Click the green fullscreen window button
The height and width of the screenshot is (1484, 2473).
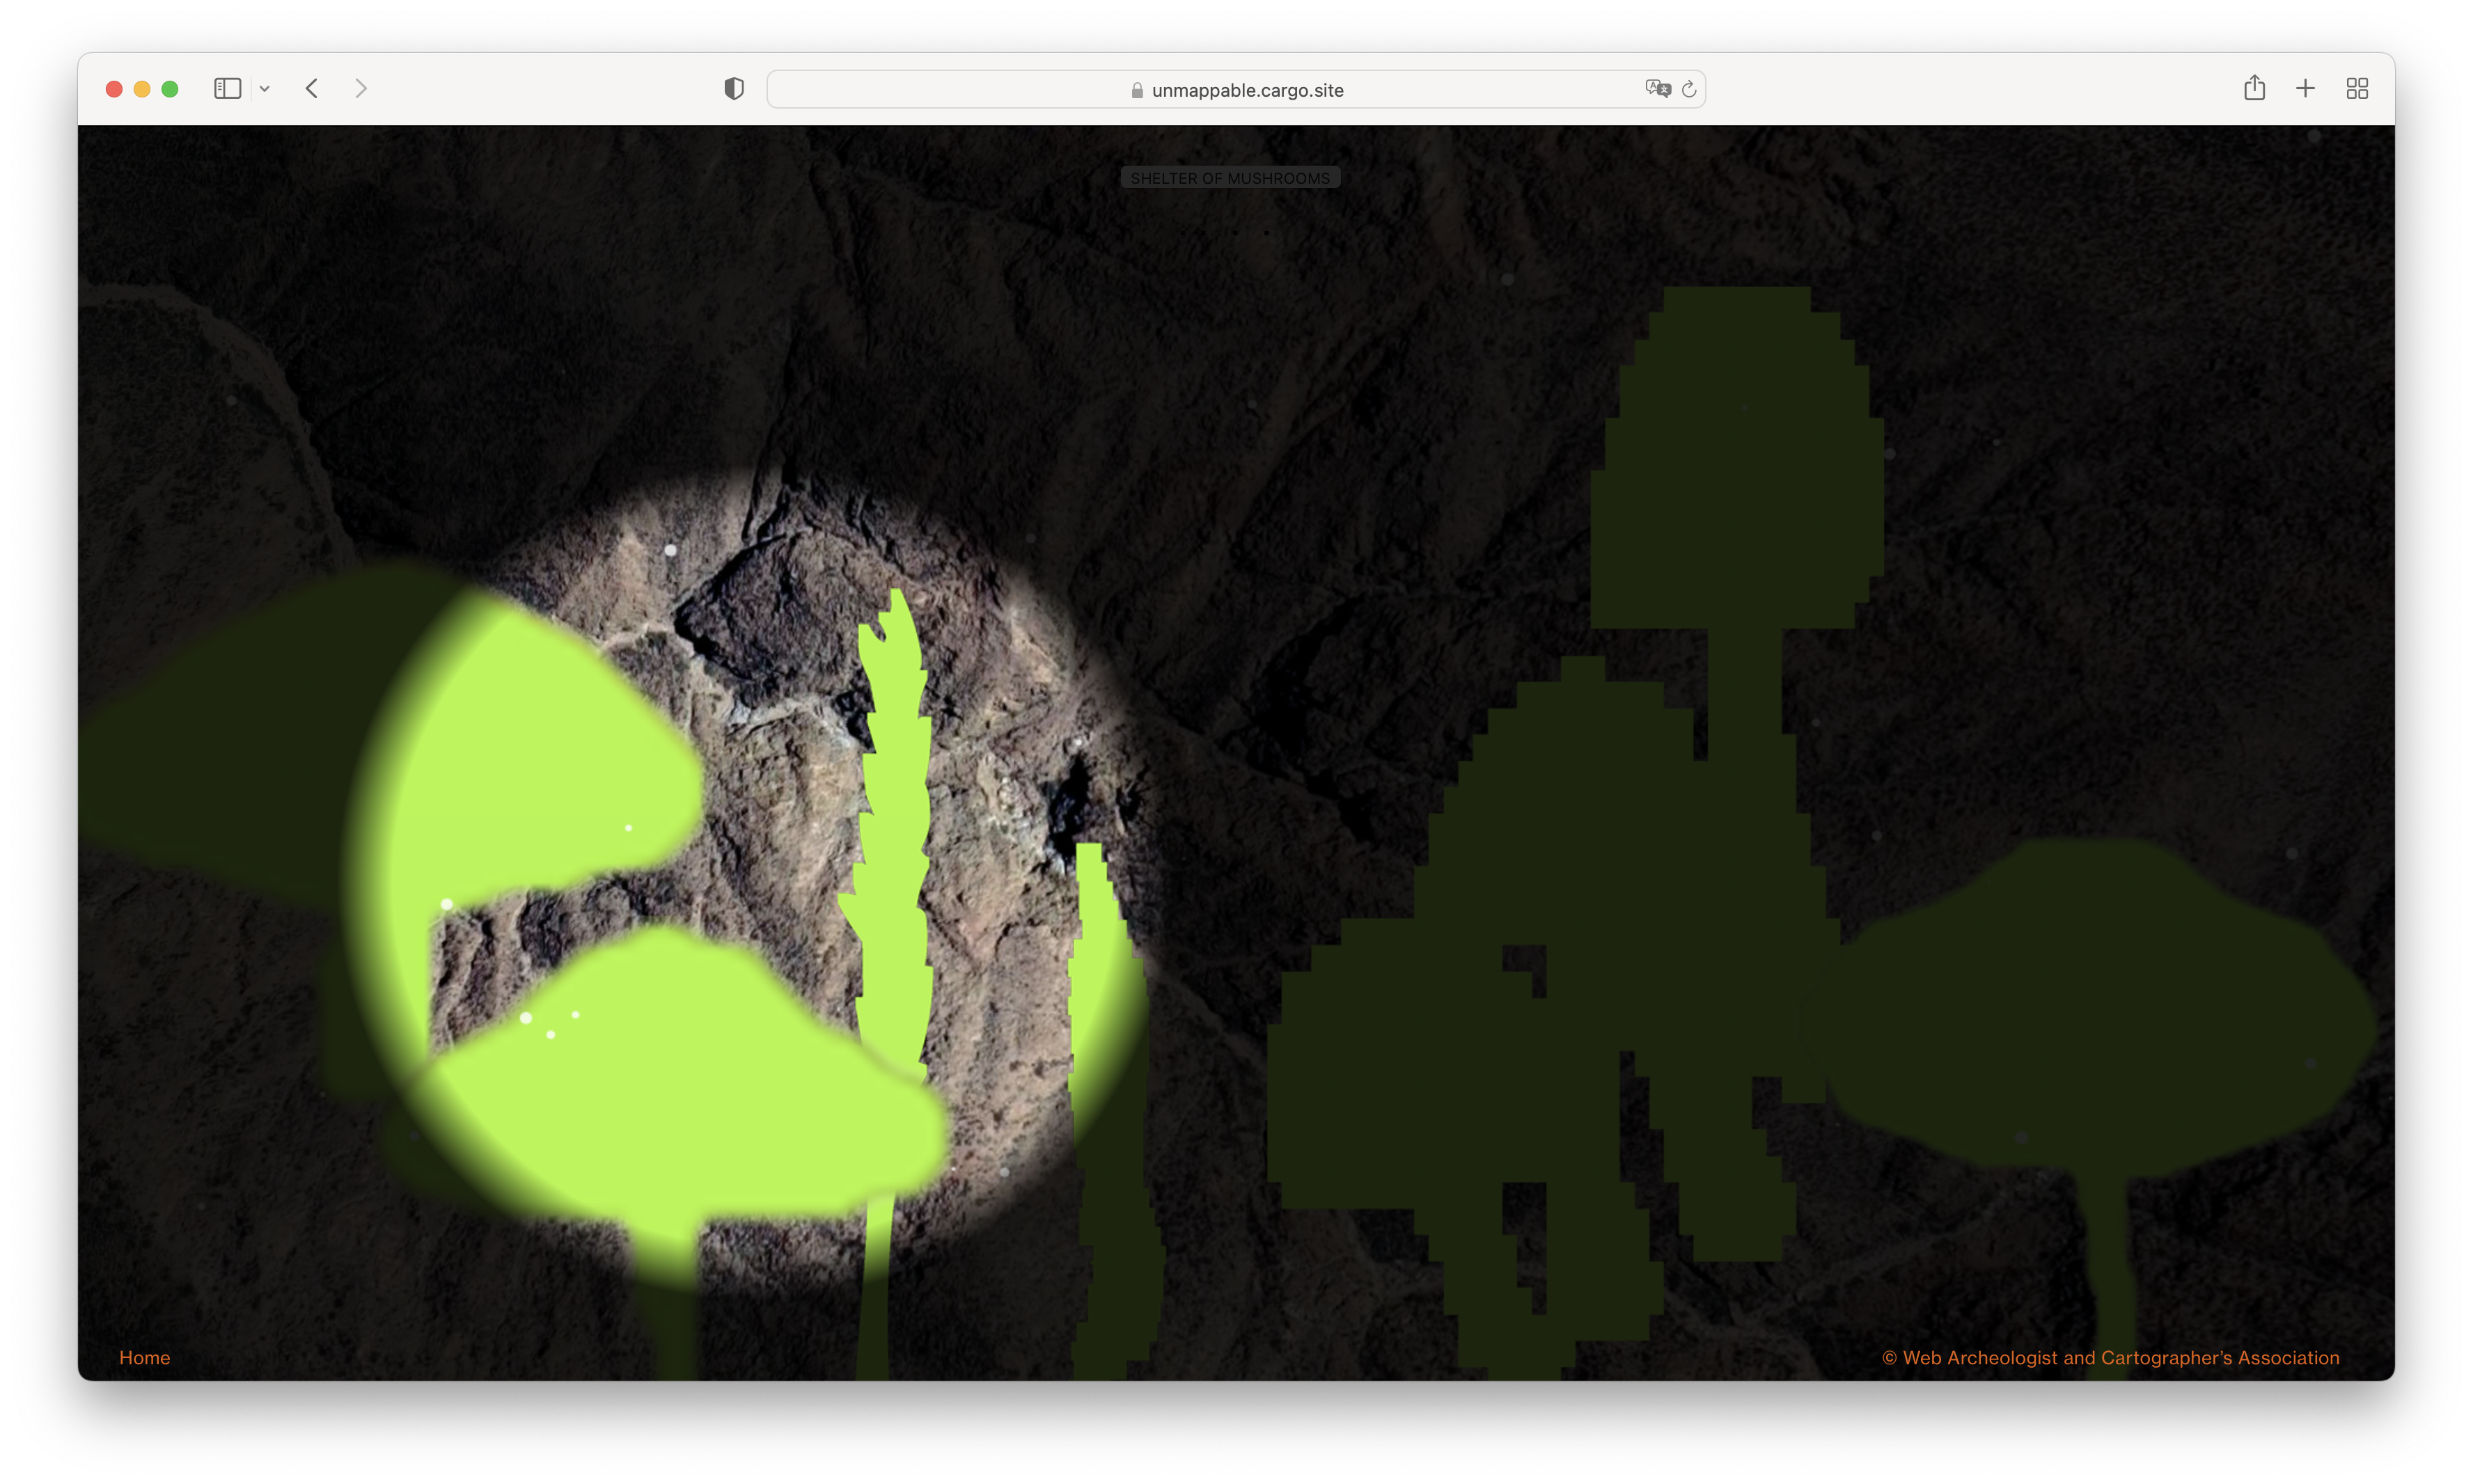pyautogui.click(x=170, y=89)
